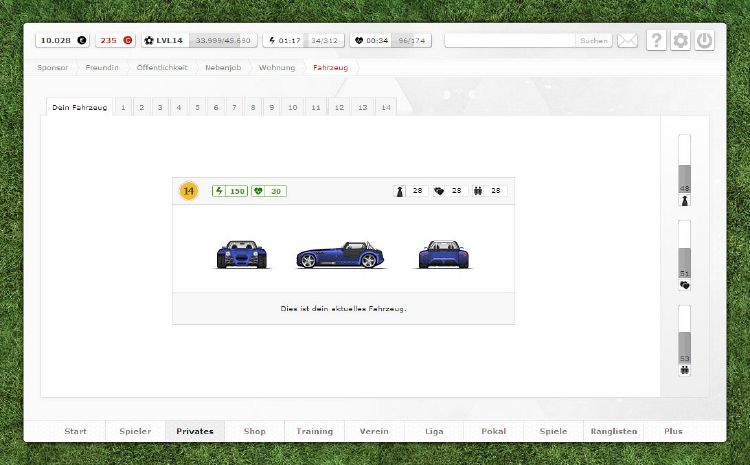
Task: Click the power logout icon
Action: 705,41
